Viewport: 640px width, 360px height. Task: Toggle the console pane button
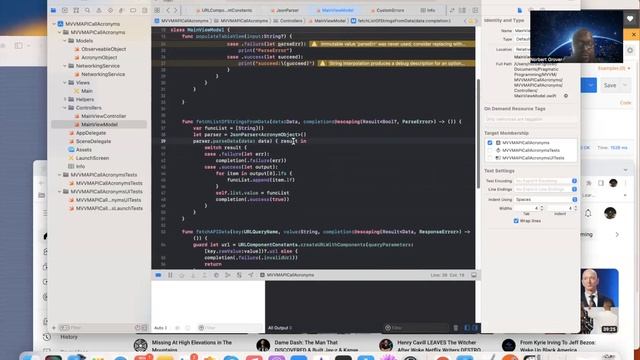coord(475,328)
